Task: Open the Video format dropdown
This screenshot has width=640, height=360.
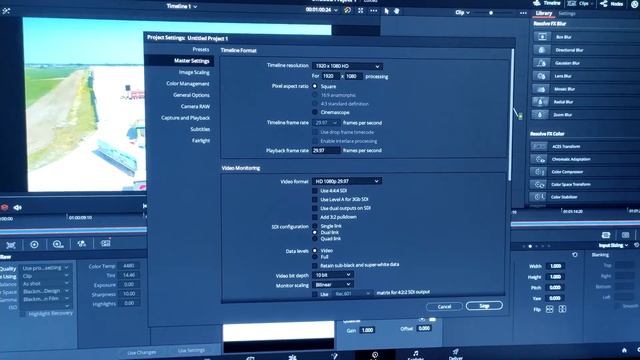Action: pos(347,181)
